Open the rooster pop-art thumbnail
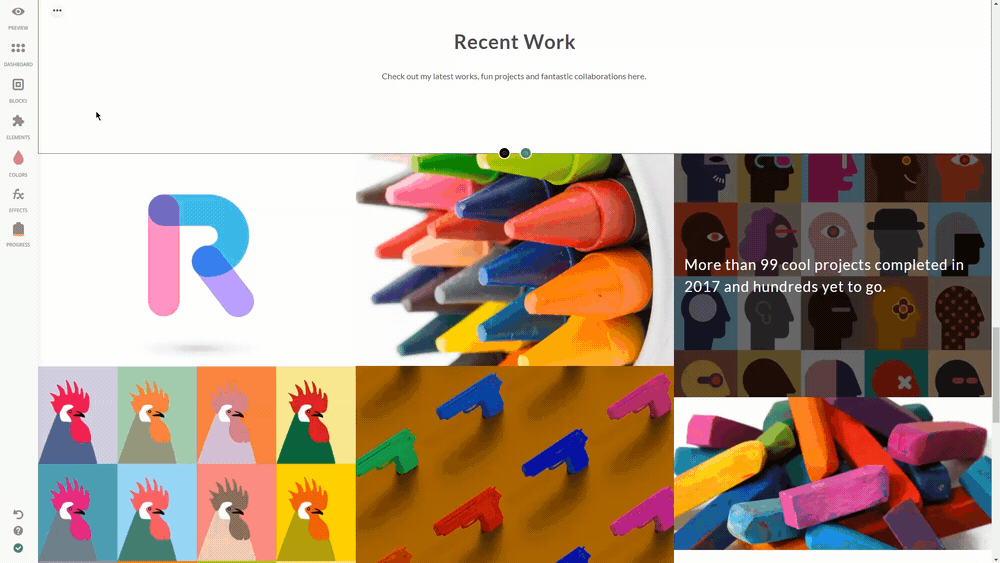Image resolution: width=1000 pixels, height=563 pixels. (x=197, y=464)
